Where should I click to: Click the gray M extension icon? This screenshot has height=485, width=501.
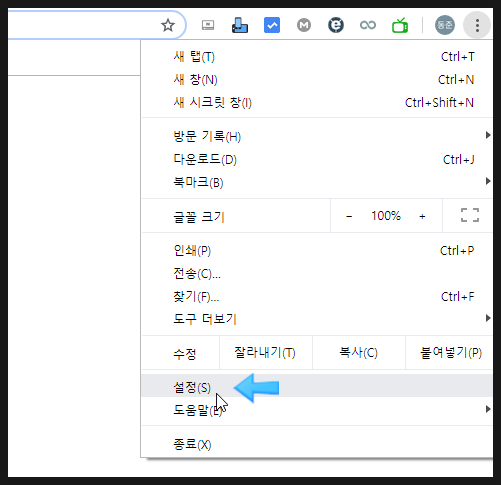point(304,25)
